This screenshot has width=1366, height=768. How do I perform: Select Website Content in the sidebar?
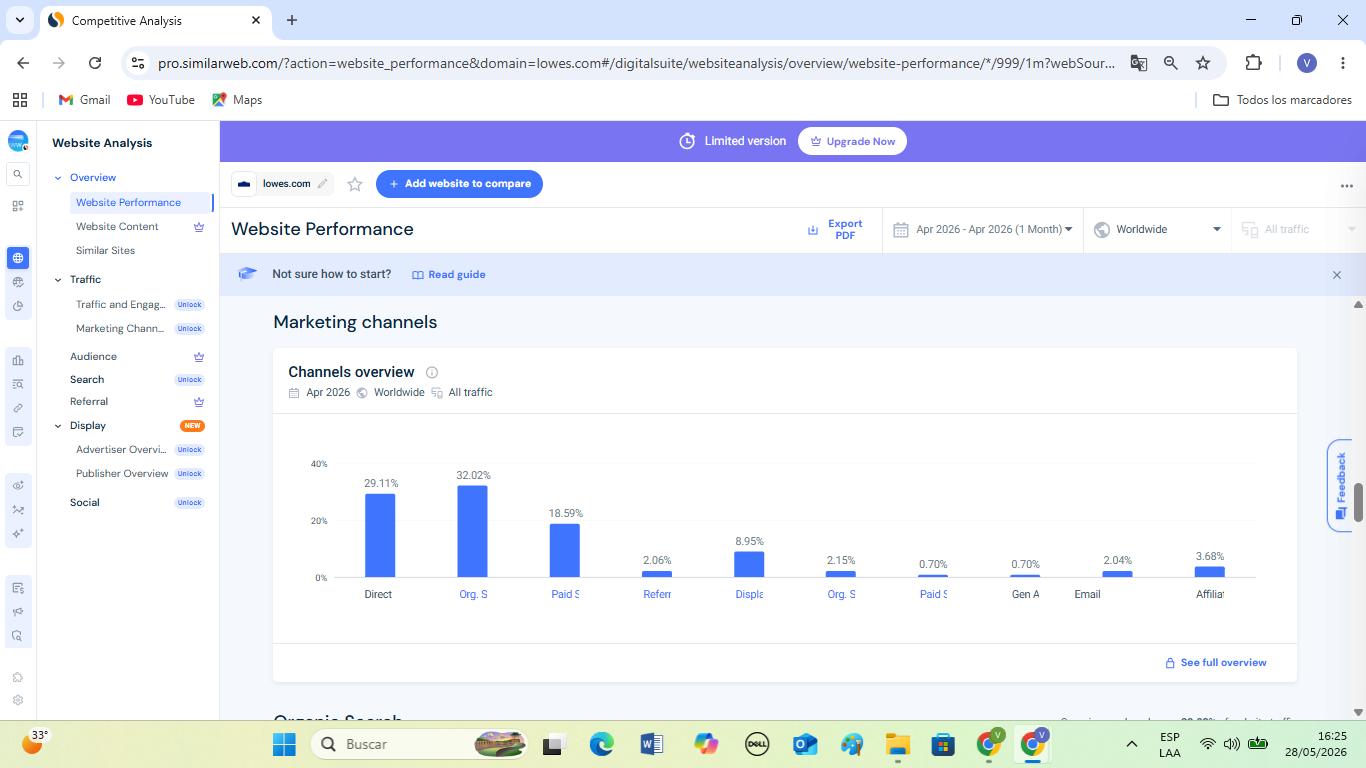(x=117, y=226)
